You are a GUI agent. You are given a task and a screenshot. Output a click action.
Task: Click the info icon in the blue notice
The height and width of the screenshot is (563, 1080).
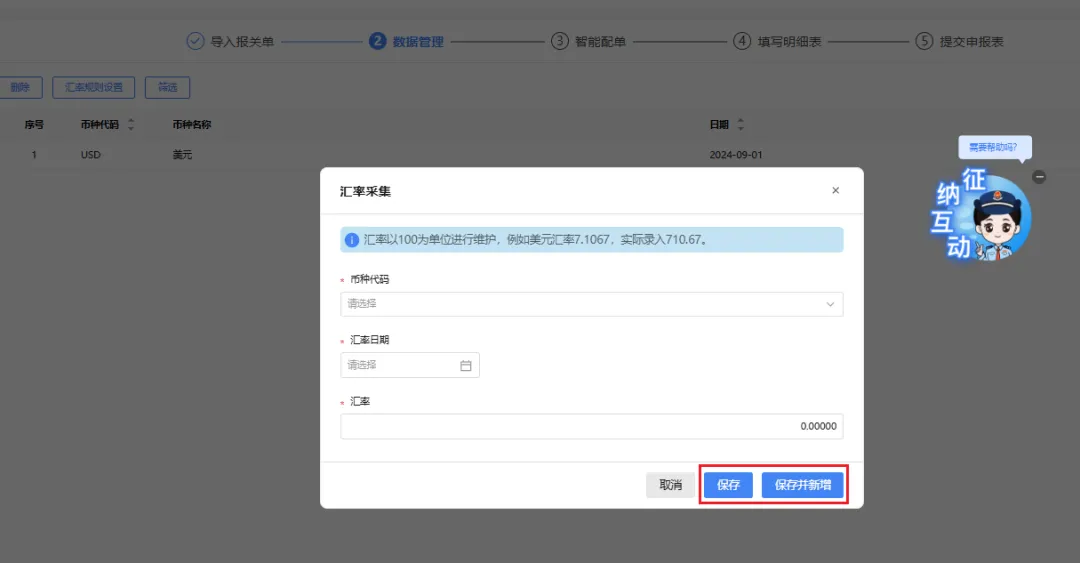(x=351, y=240)
